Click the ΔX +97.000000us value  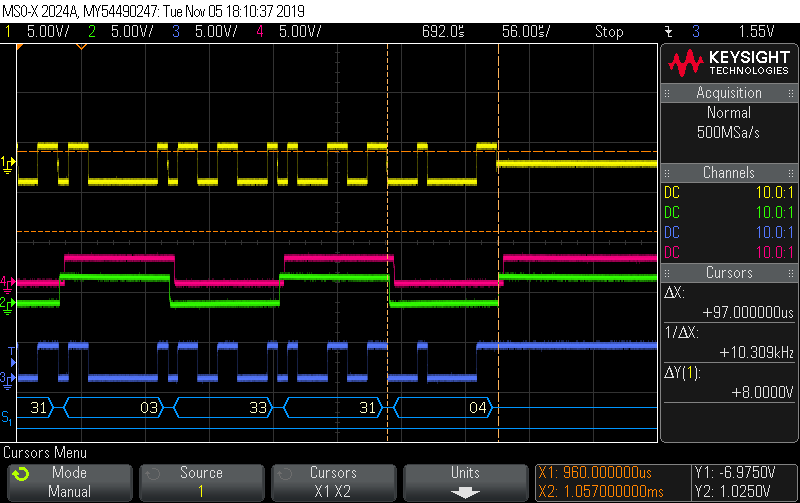click(x=748, y=312)
